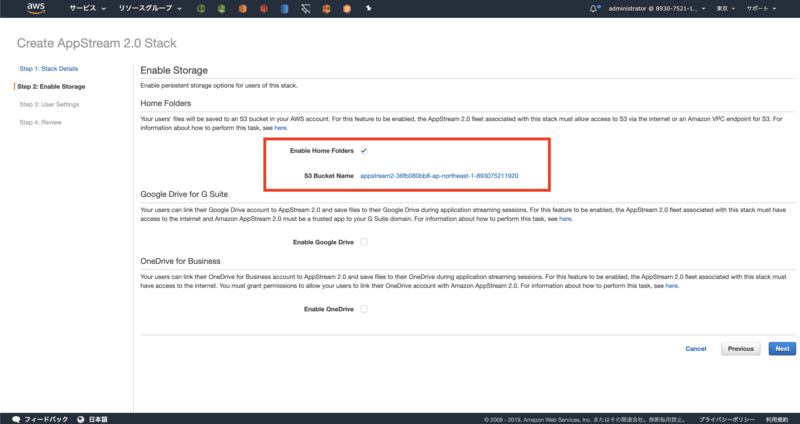Click the globe language icon in footer

point(81,419)
